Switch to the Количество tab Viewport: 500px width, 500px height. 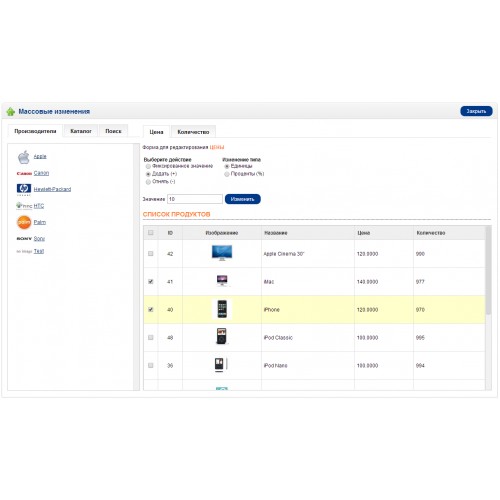tap(193, 132)
